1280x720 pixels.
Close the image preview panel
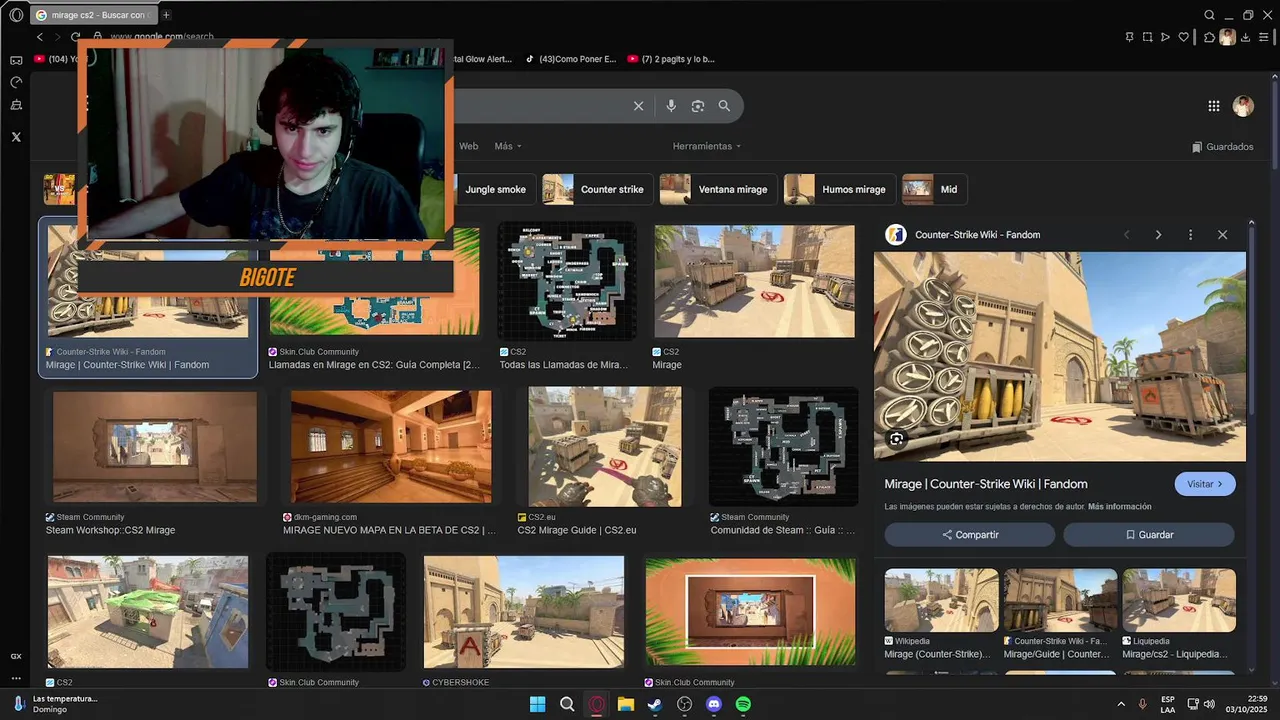point(1222,235)
